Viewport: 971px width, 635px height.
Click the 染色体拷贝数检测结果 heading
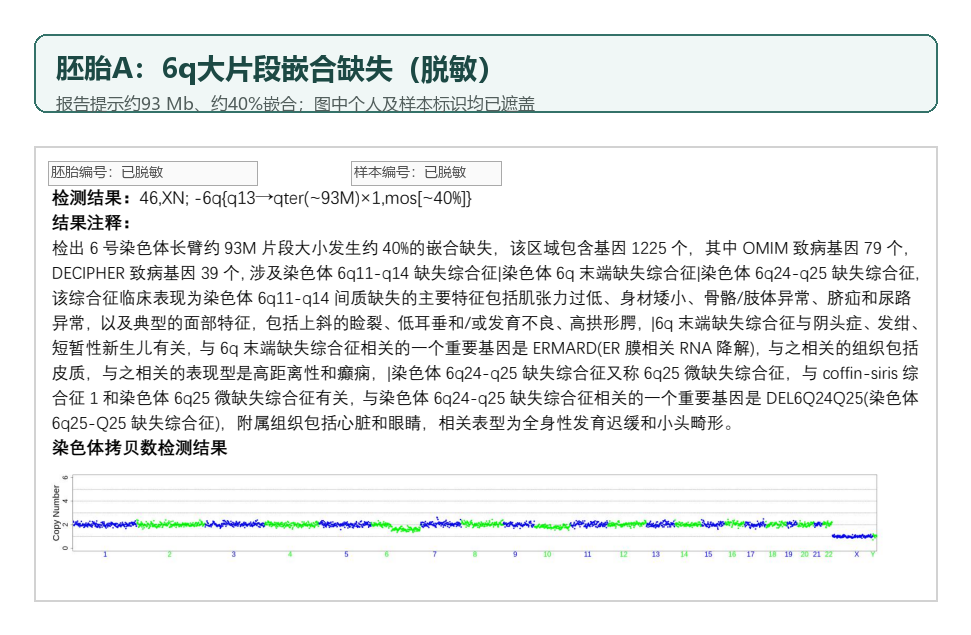click(x=139, y=448)
